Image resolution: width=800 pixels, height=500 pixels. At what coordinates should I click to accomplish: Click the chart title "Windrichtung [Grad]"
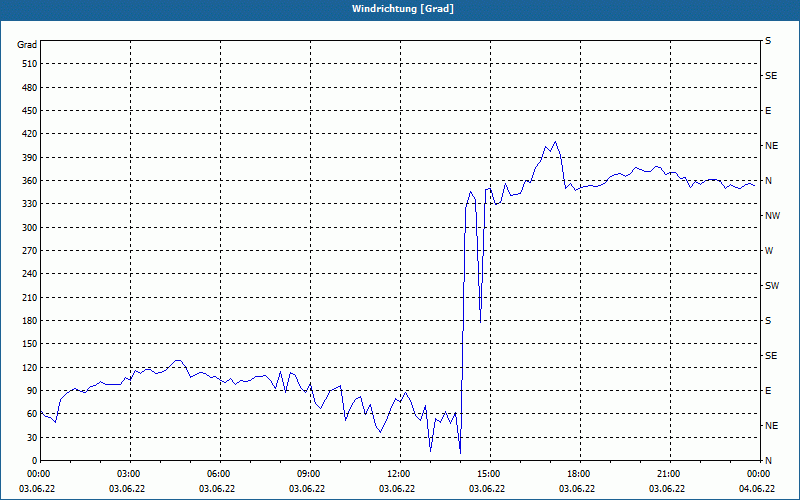point(403,9)
